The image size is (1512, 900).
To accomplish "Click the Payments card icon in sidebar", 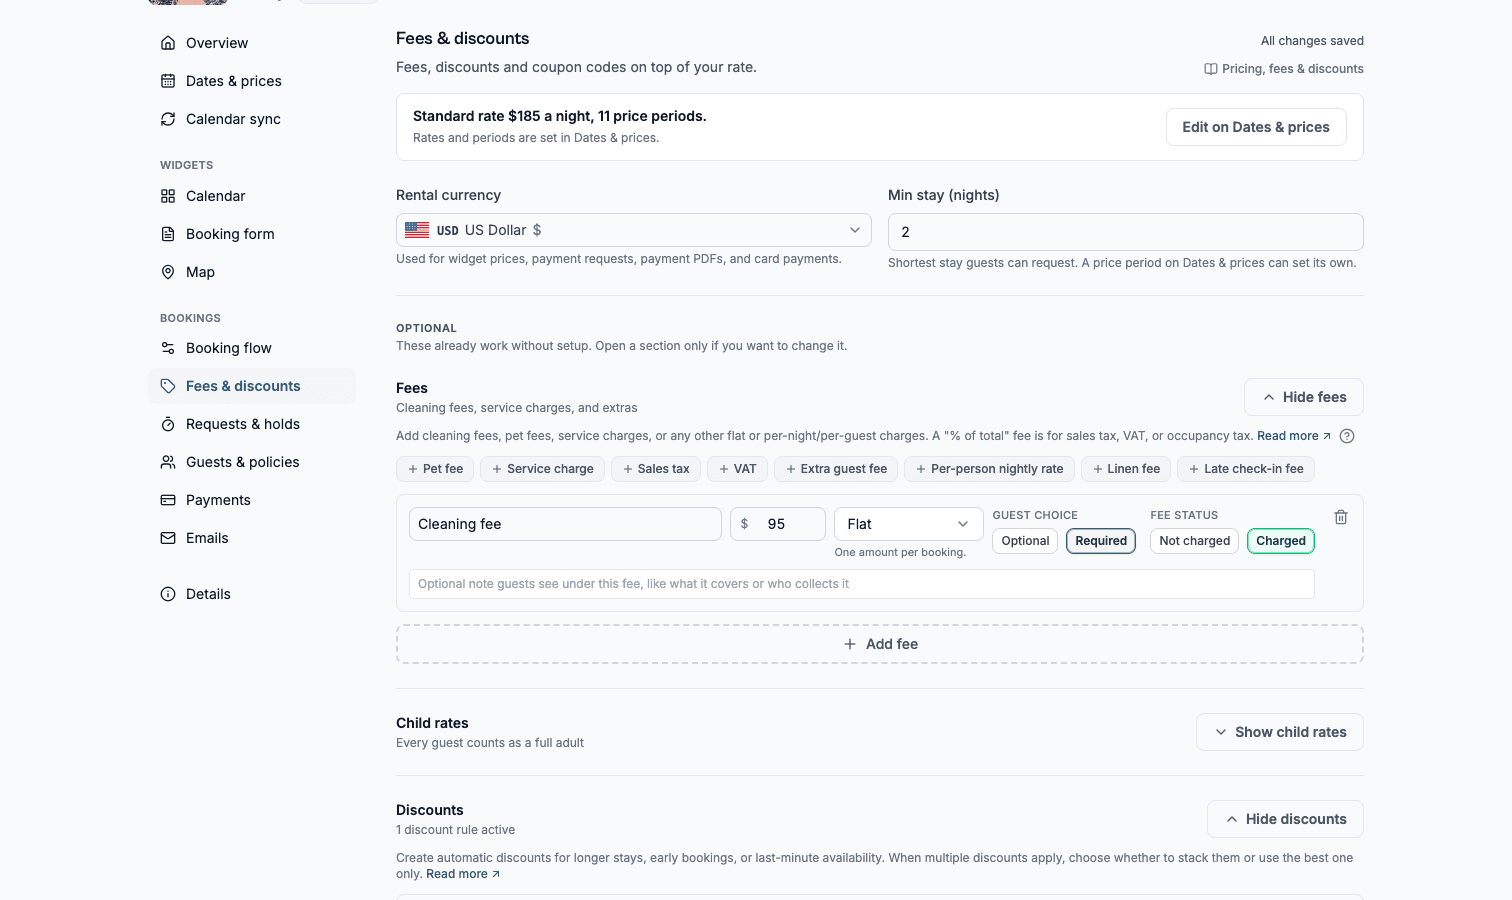I will click(168, 500).
